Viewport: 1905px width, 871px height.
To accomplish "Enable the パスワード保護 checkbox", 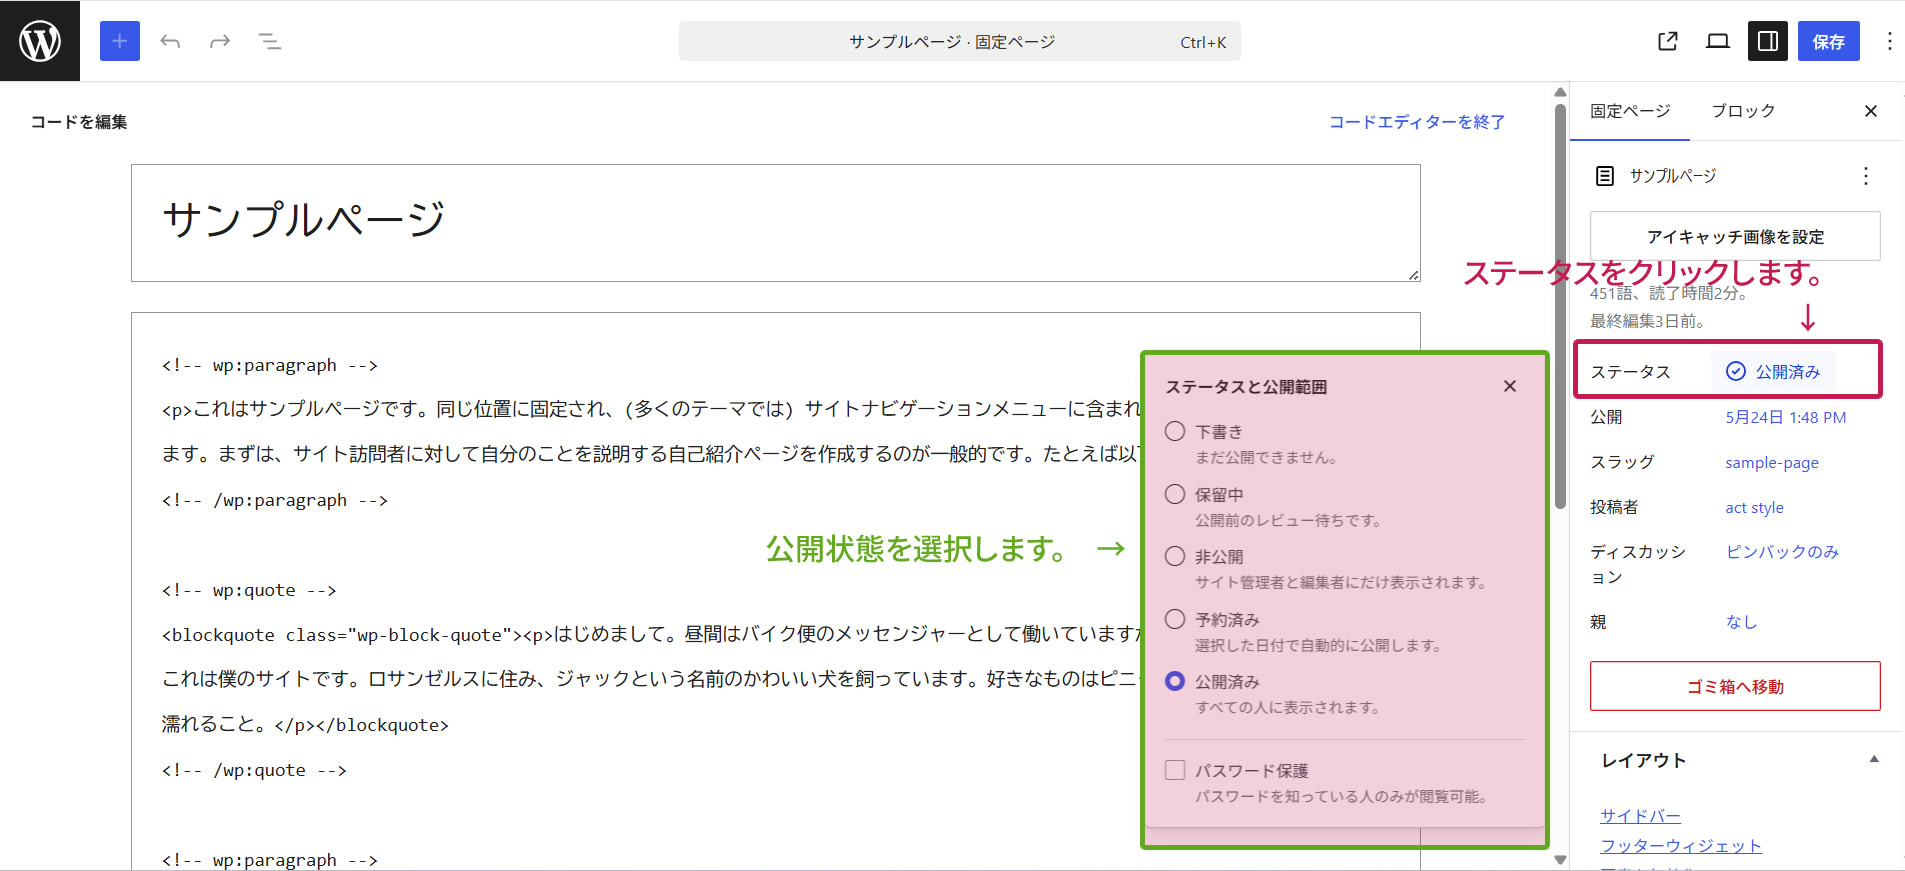I will (x=1175, y=770).
